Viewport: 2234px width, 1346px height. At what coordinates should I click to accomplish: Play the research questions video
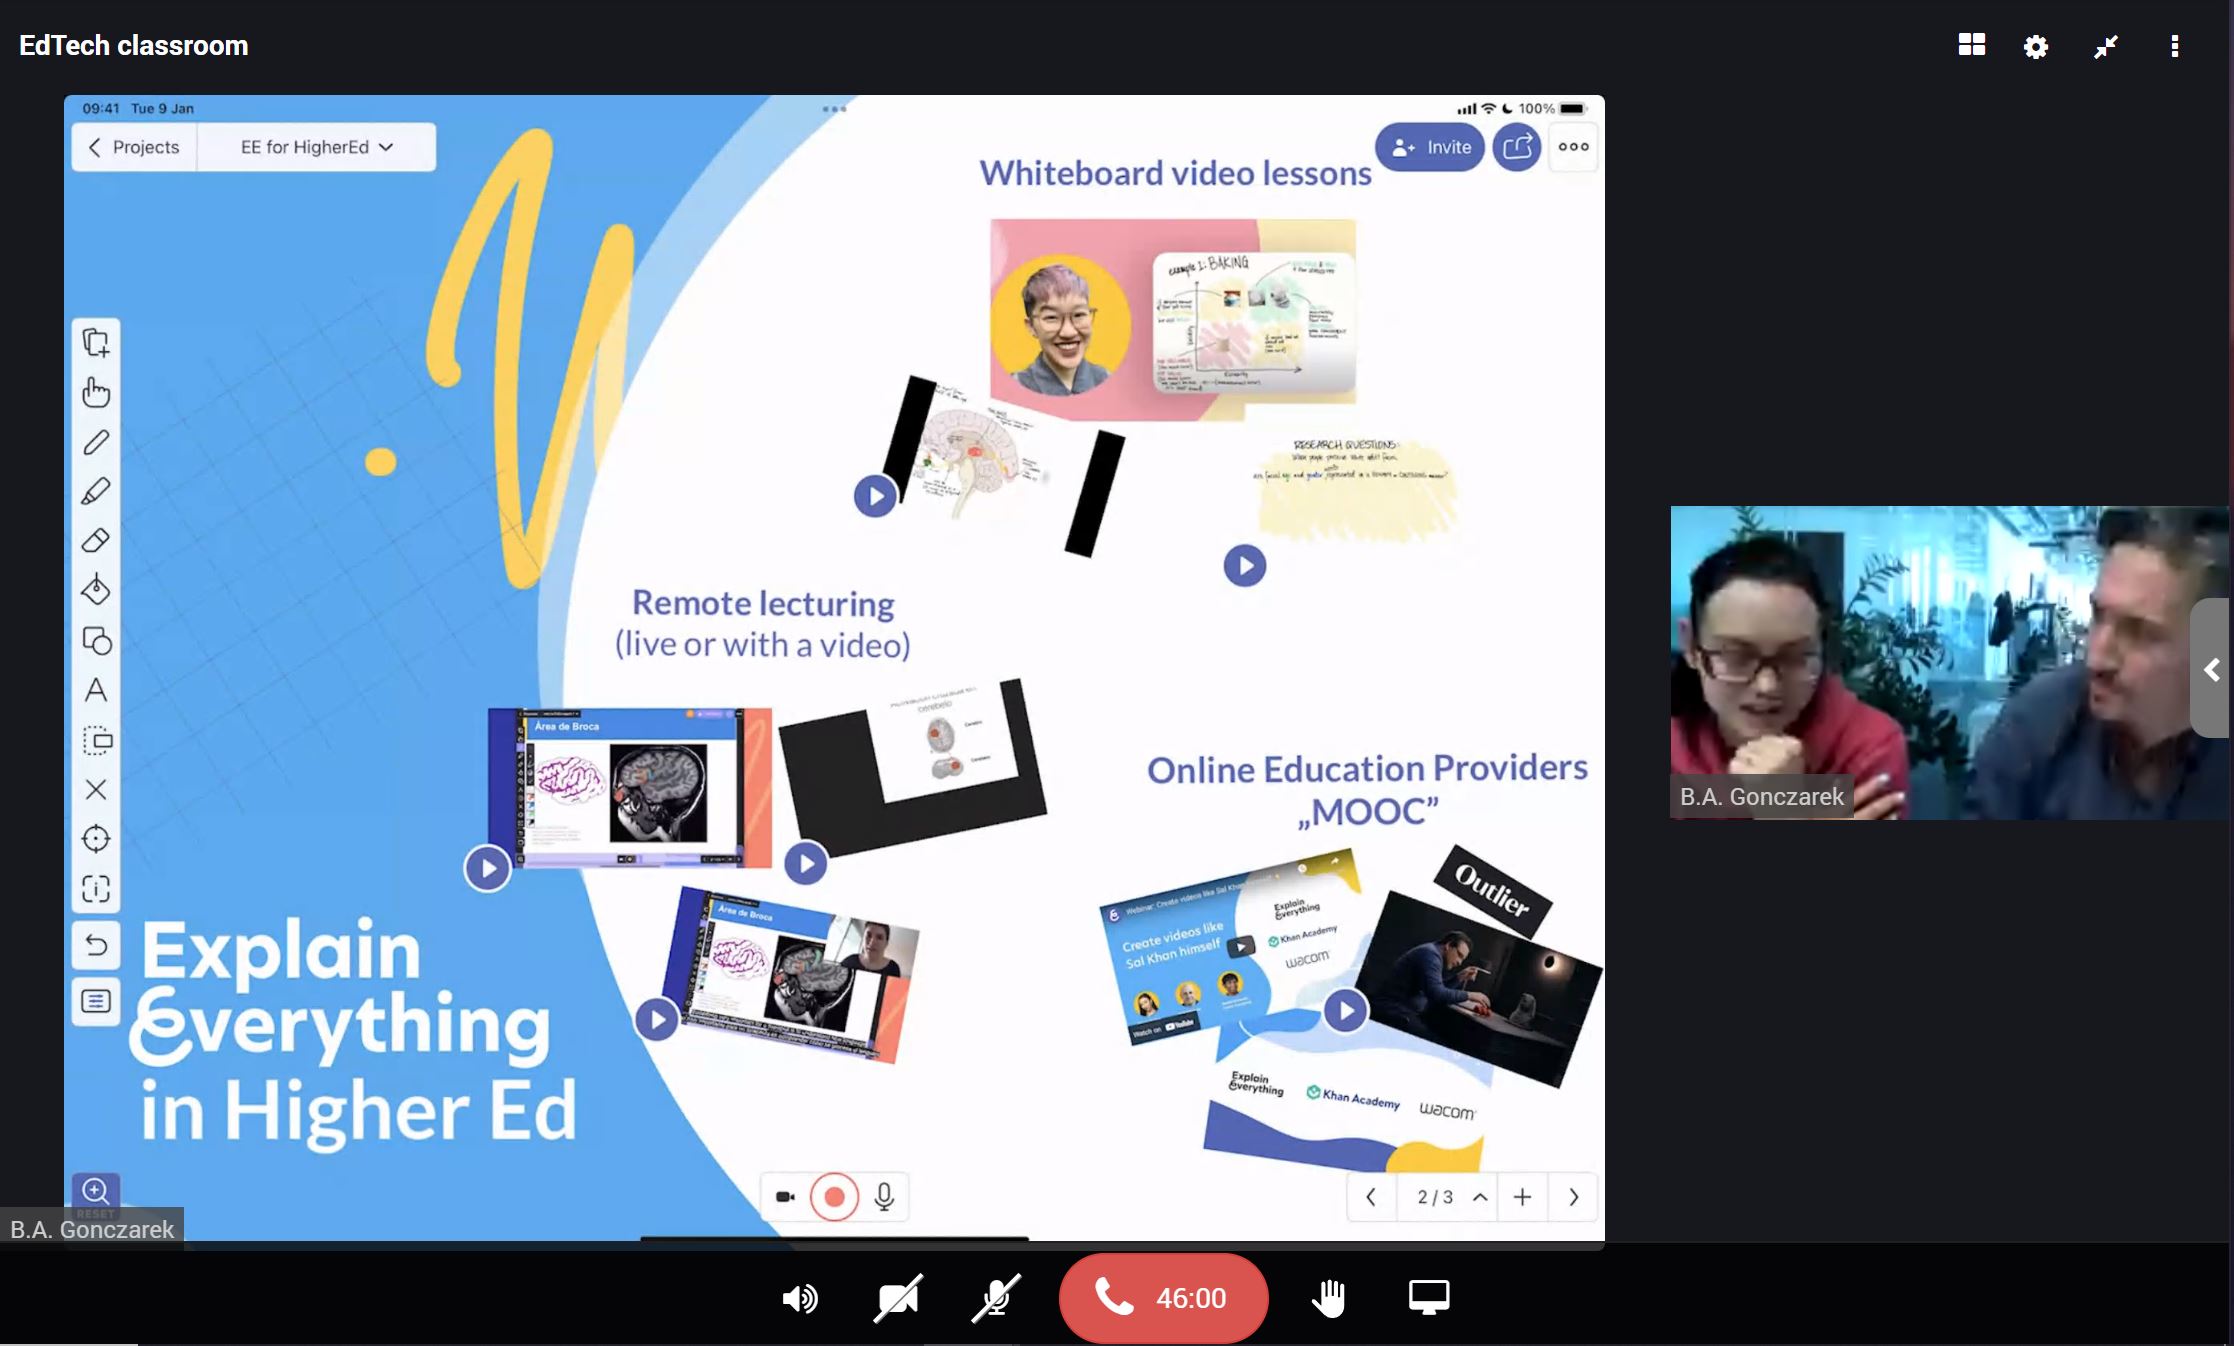coord(1245,566)
